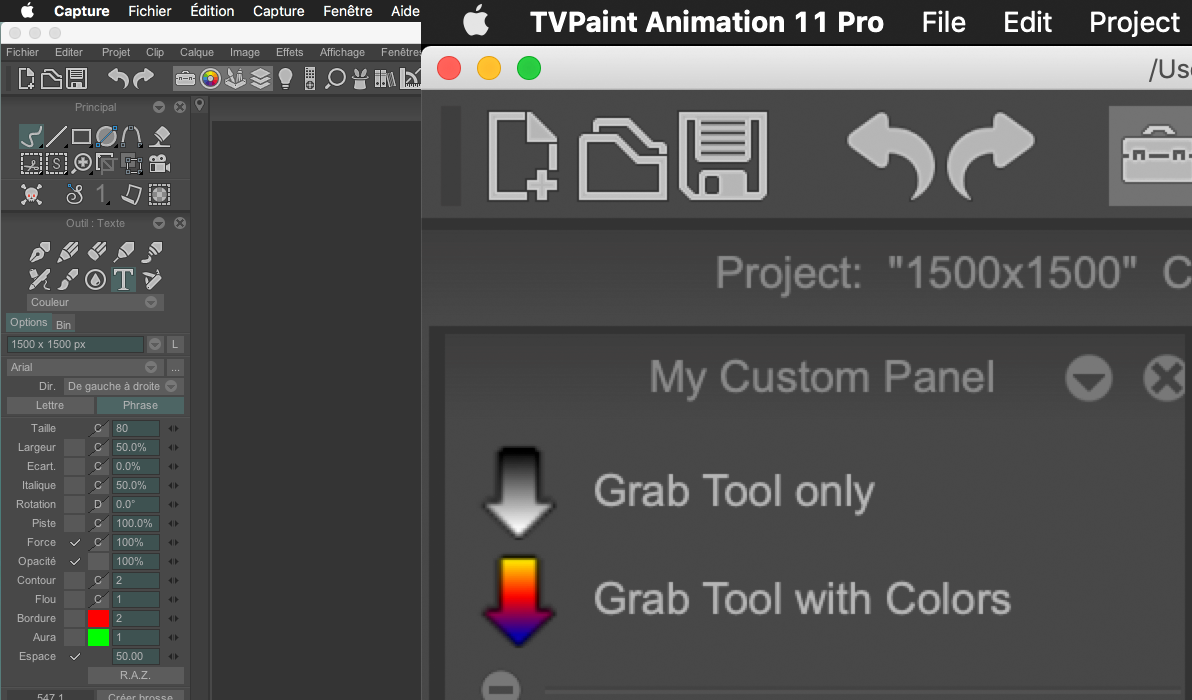Image resolution: width=1192 pixels, height=700 pixels.
Task: Toggle the Espace checkbox
Action: pyautogui.click(x=74, y=657)
